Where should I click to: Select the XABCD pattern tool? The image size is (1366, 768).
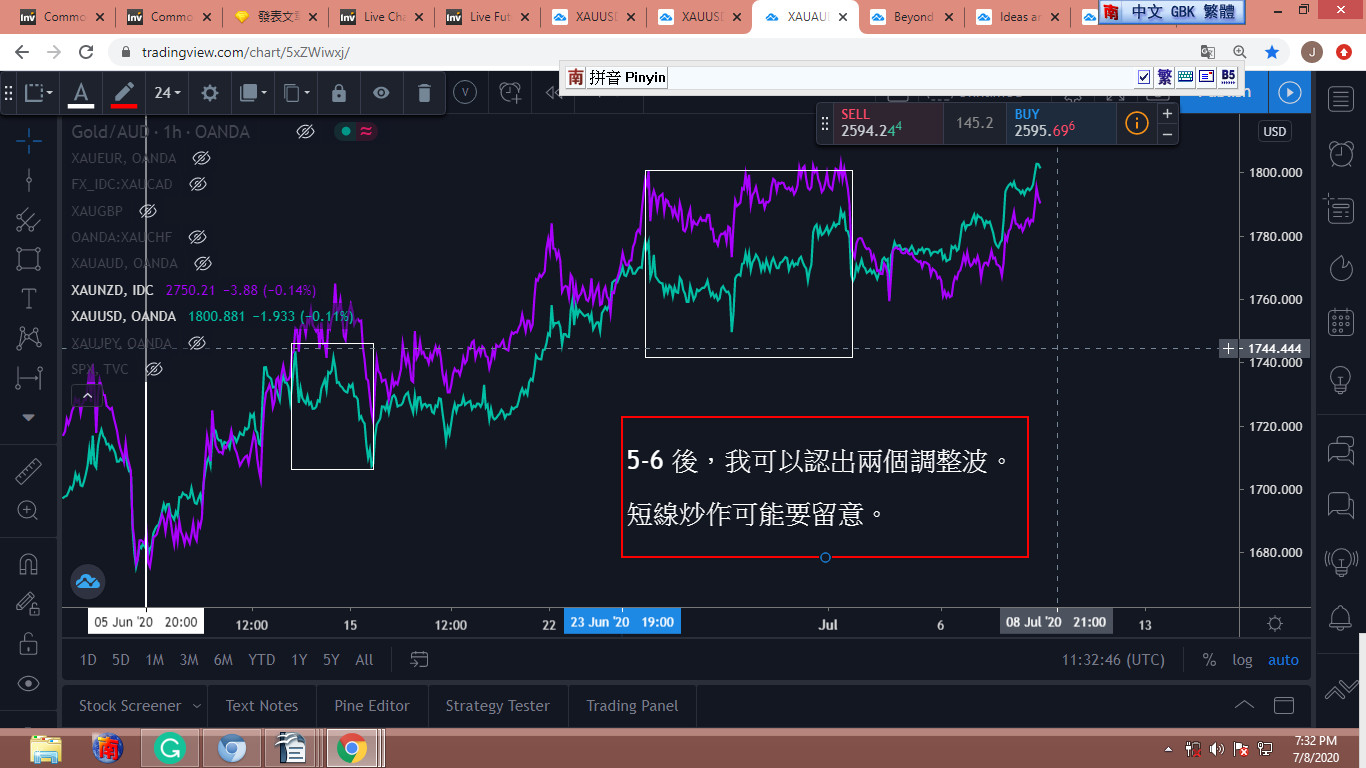point(28,338)
